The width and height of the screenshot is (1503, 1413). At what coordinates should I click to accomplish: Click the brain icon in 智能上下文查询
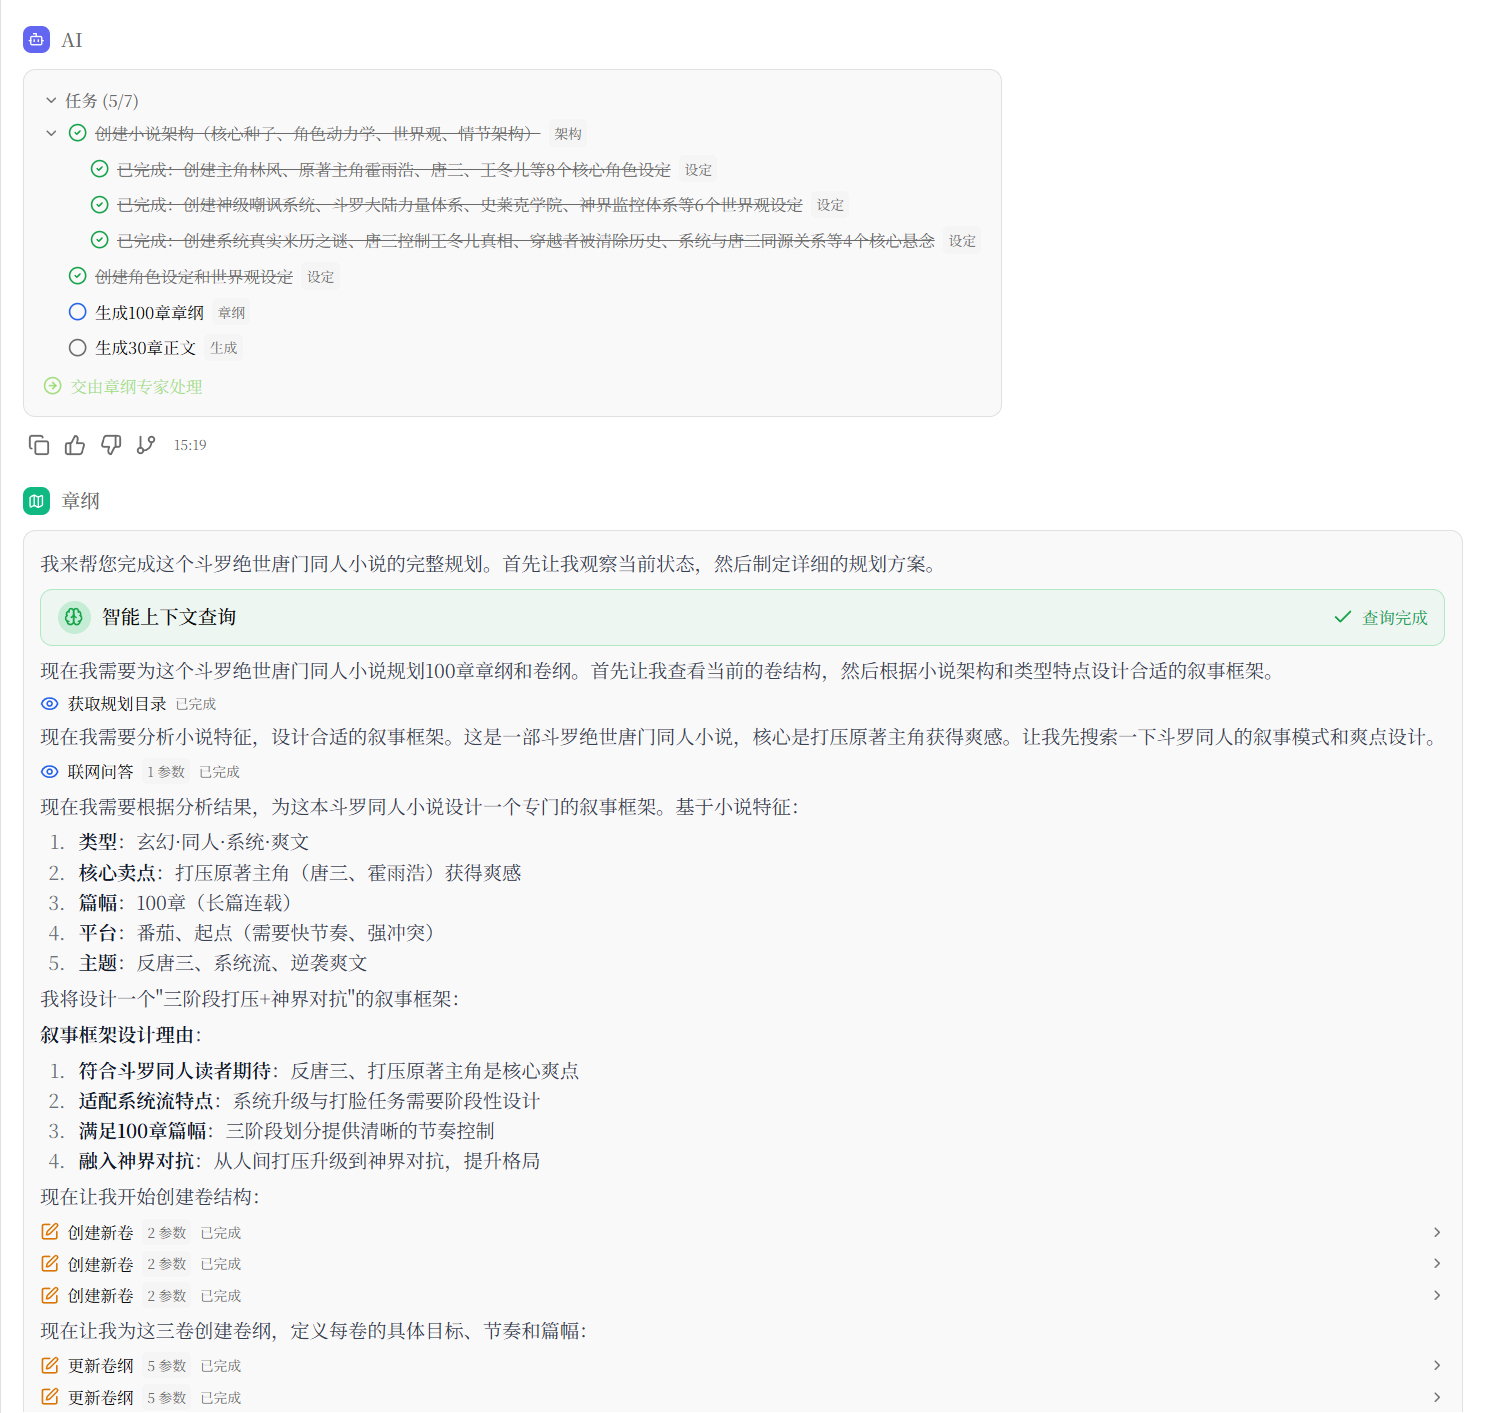point(74,617)
